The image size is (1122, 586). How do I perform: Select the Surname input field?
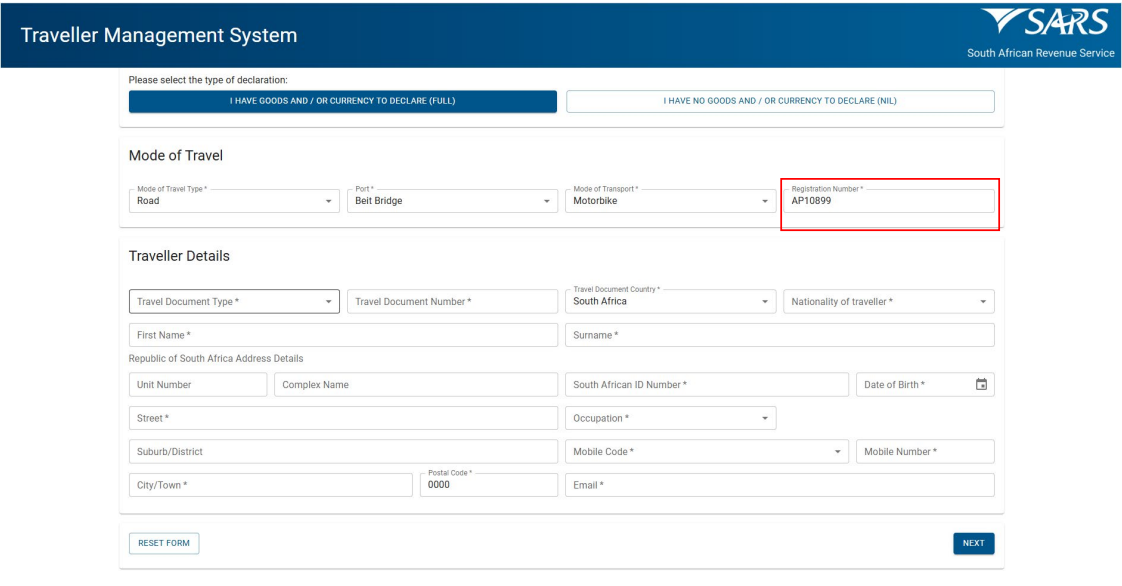click(780, 335)
